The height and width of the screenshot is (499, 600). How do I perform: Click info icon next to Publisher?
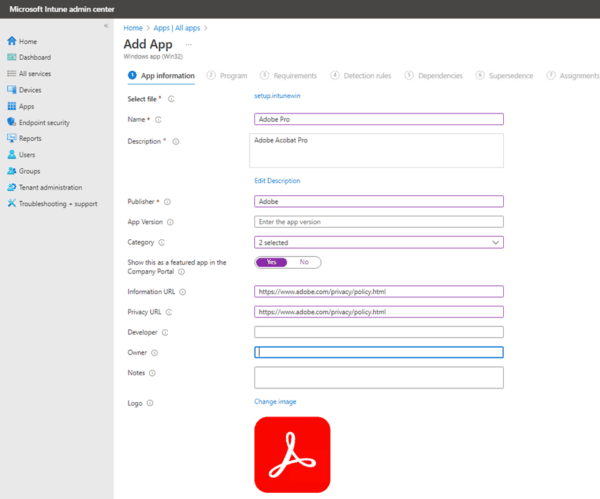tap(167, 202)
